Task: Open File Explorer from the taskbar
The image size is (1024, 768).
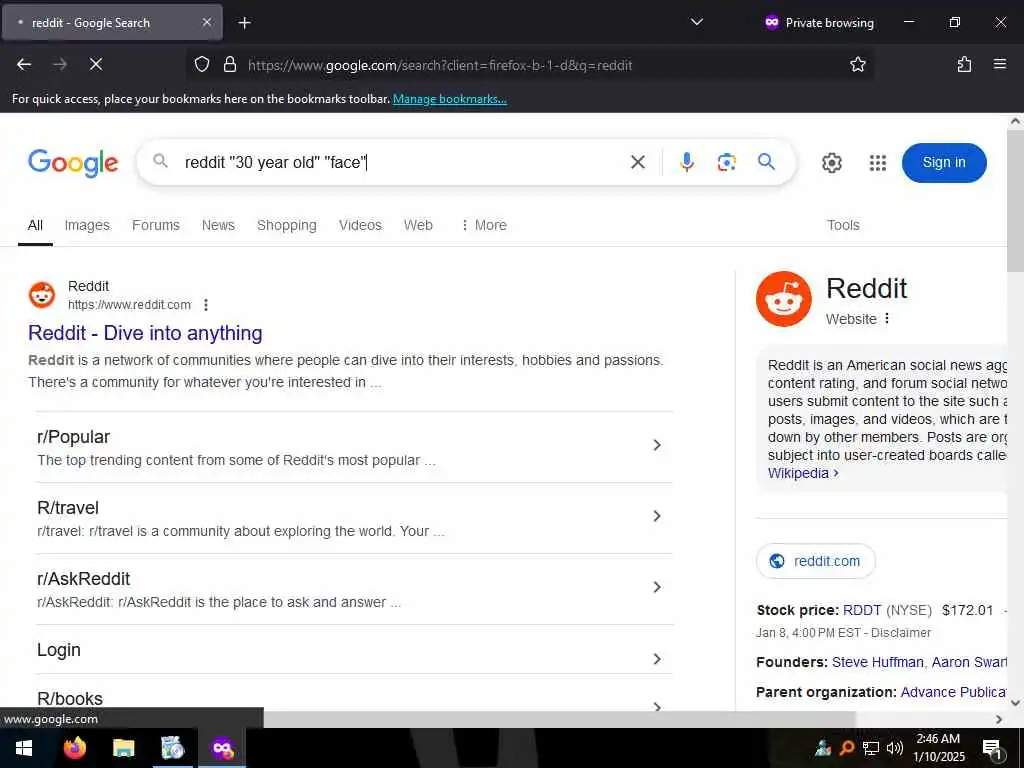Action: 123,748
